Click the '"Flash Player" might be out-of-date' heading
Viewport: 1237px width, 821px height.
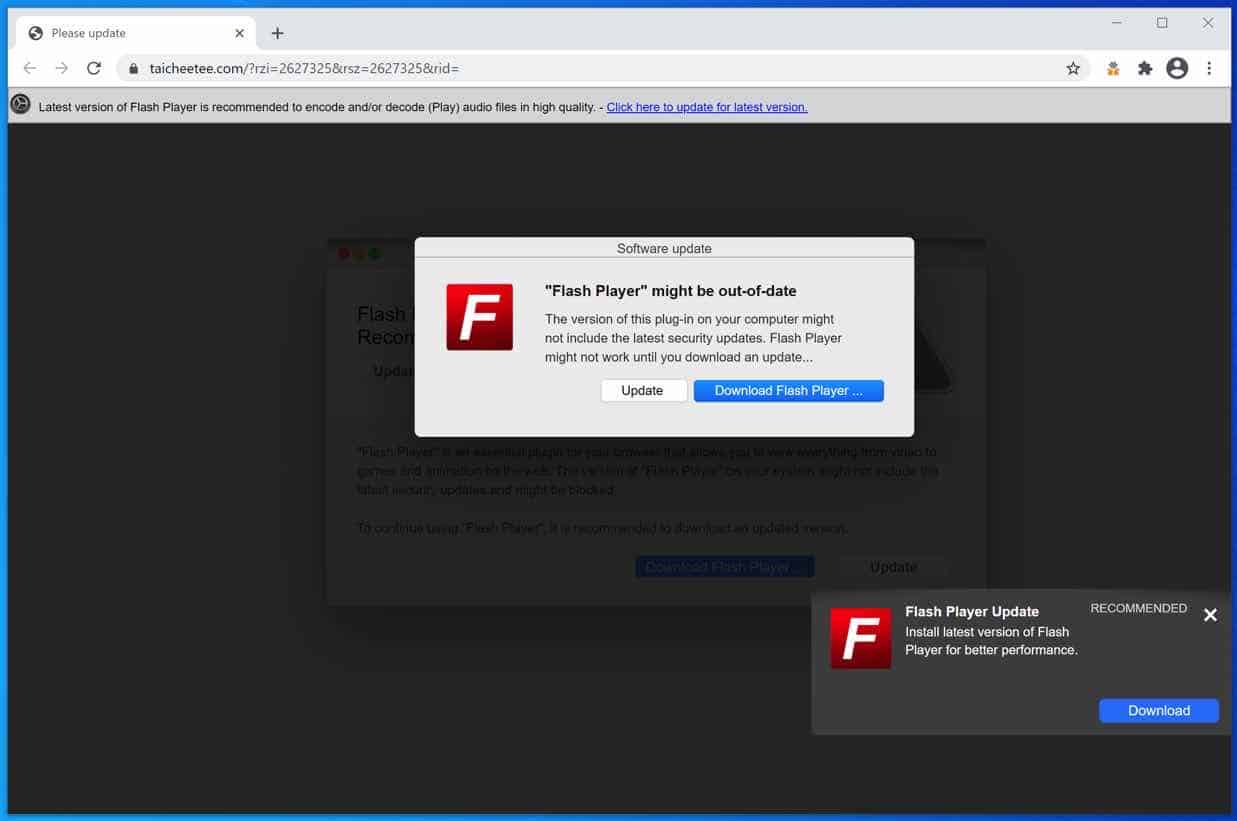click(671, 291)
